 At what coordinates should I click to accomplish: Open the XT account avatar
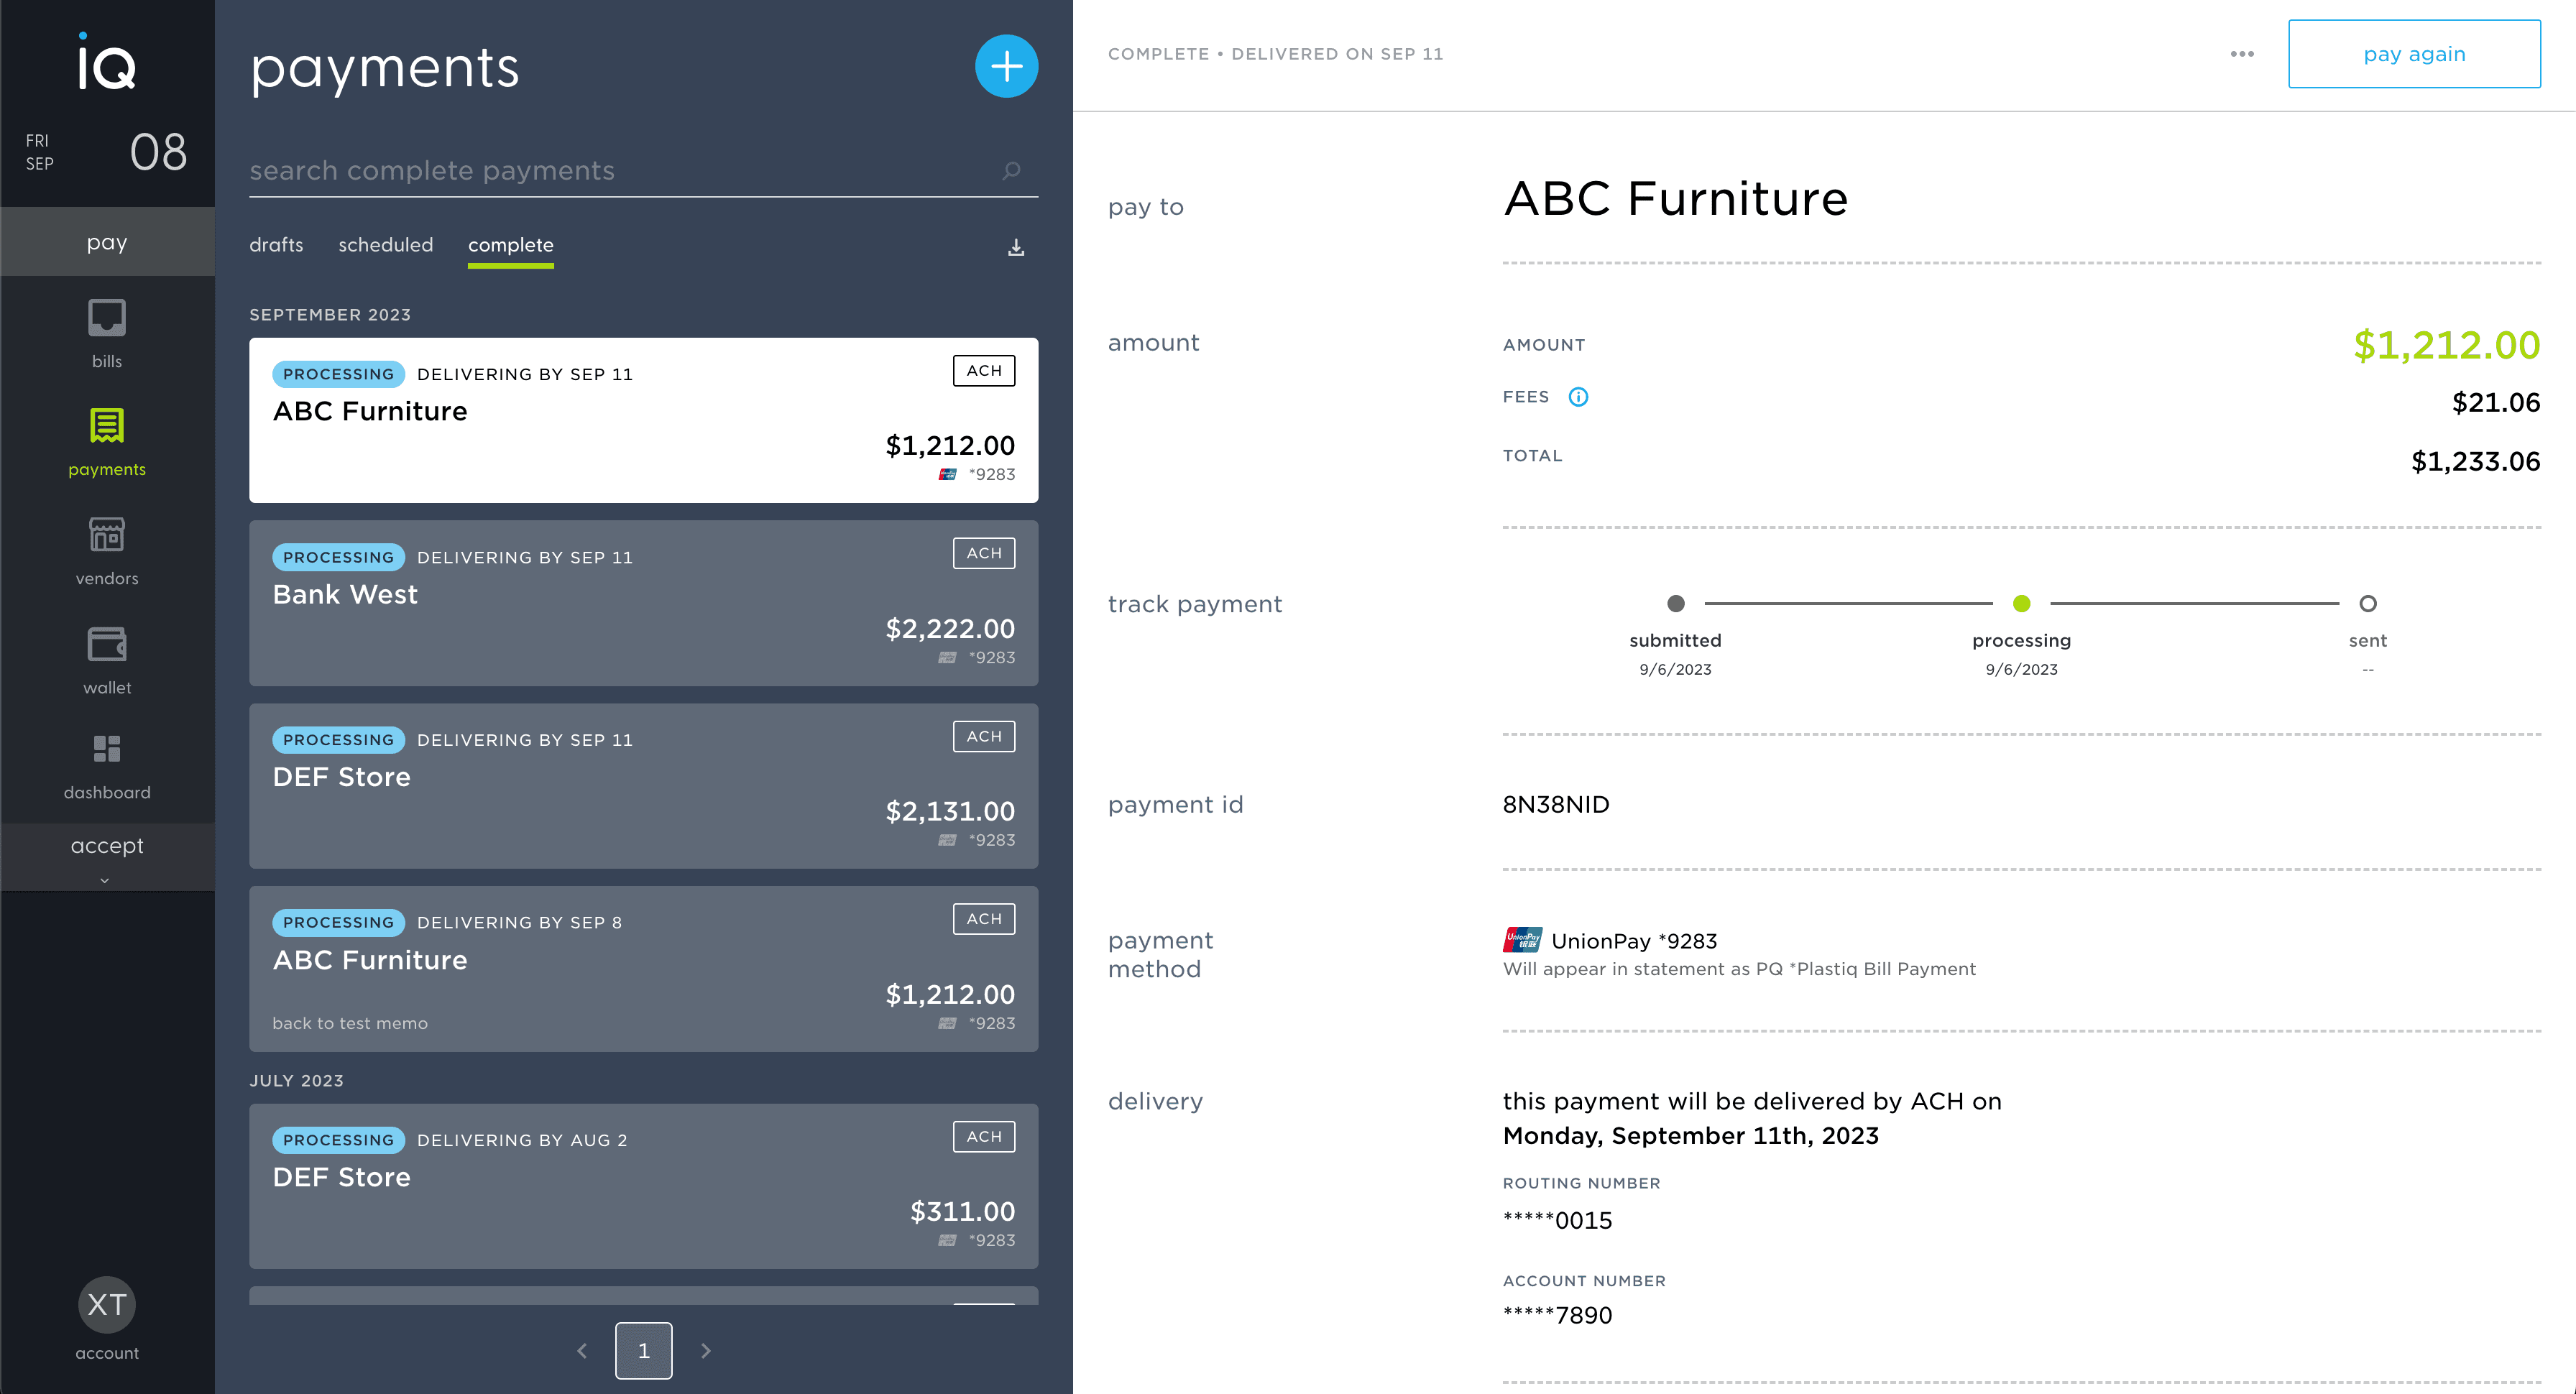tap(107, 1305)
